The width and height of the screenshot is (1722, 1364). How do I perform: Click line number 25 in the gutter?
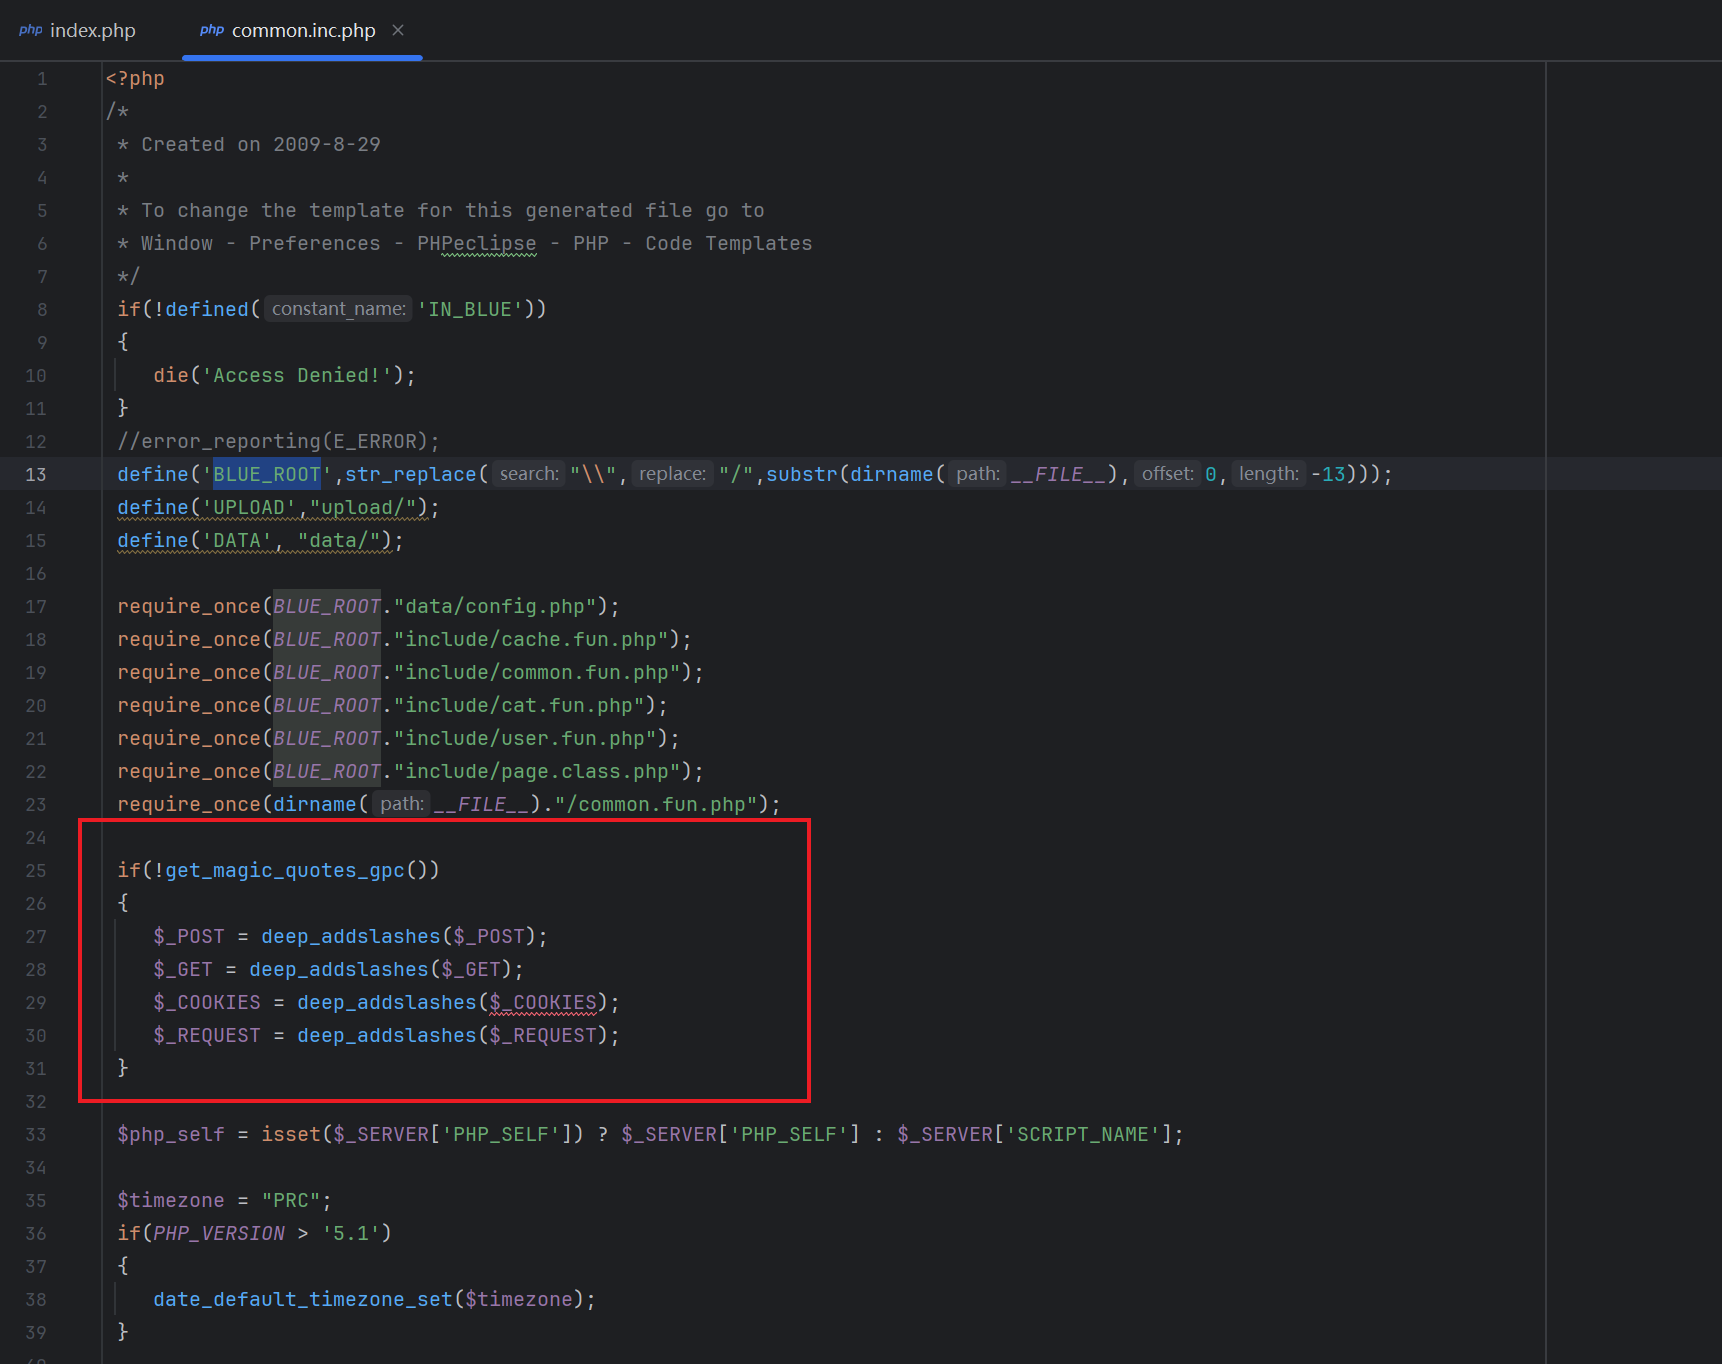36,870
